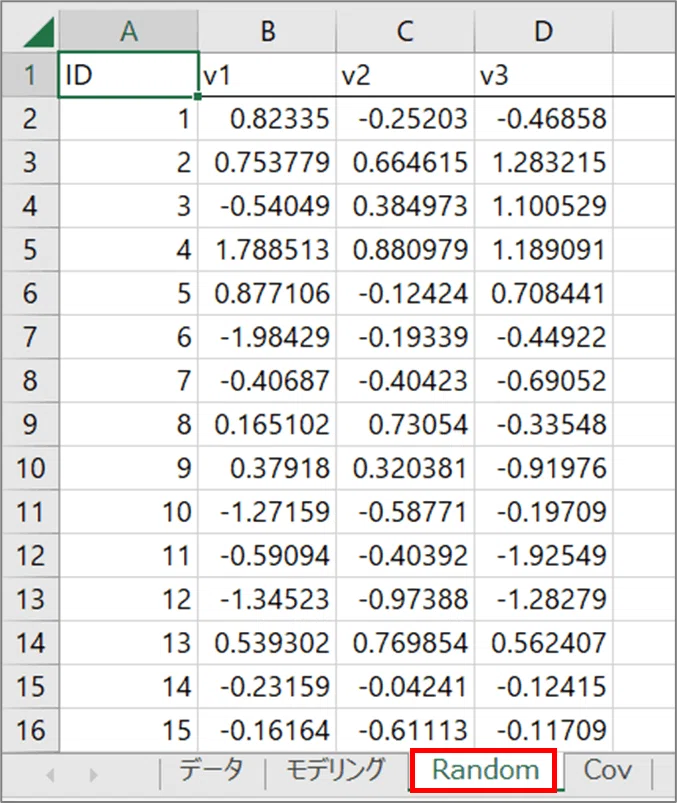Click cell containing 0.320381
This screenshot has height=803, width=677.
click(406, 468)
